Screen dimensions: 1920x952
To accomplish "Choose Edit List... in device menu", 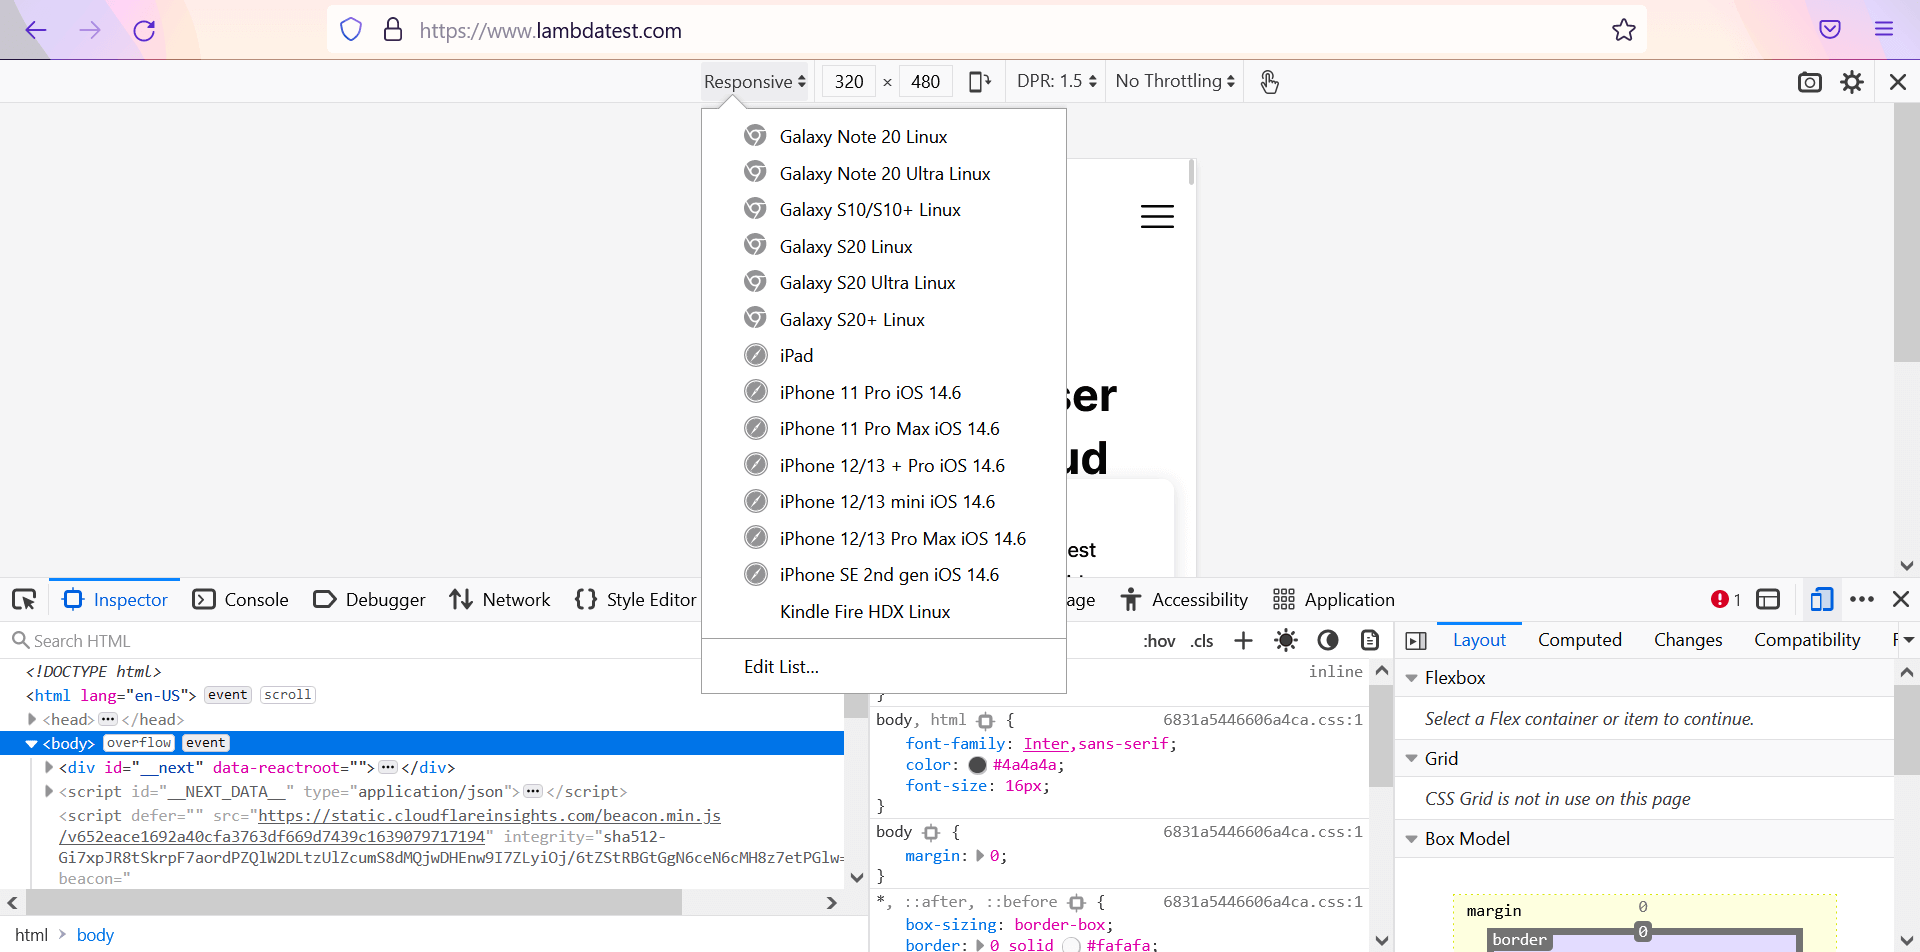I will (781, 667).
